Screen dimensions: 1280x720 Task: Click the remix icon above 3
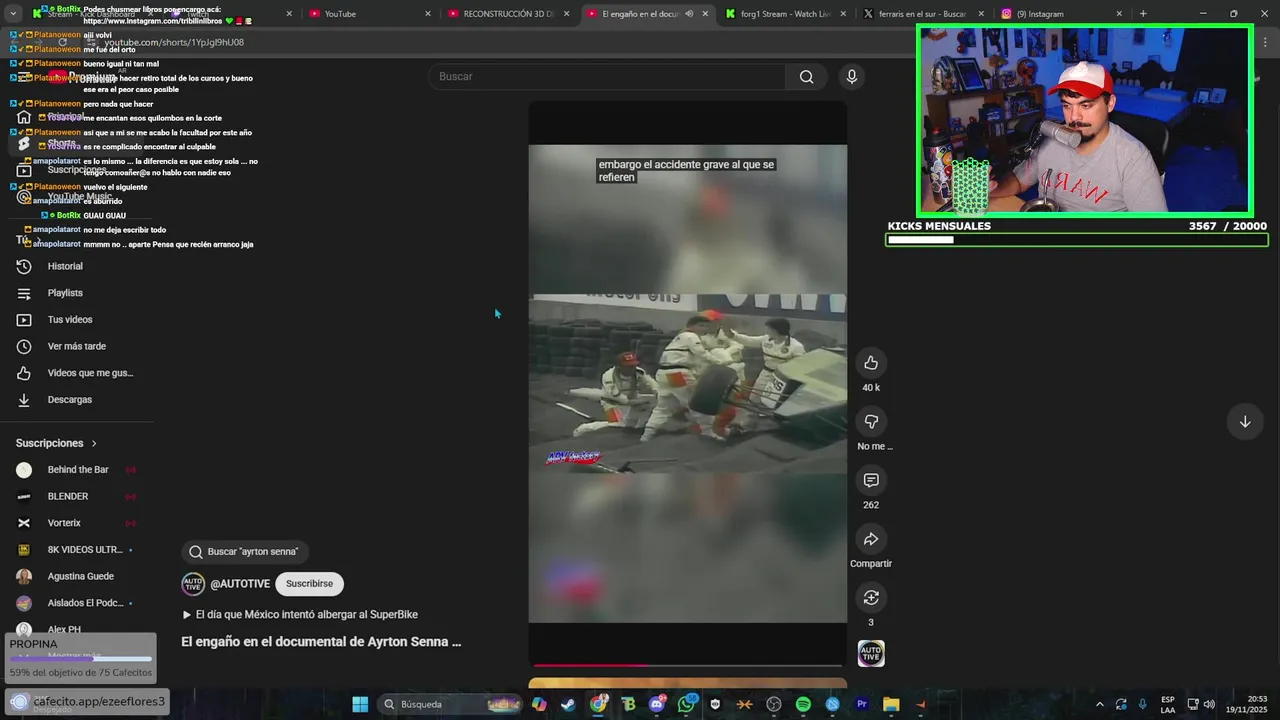[871, 597]
